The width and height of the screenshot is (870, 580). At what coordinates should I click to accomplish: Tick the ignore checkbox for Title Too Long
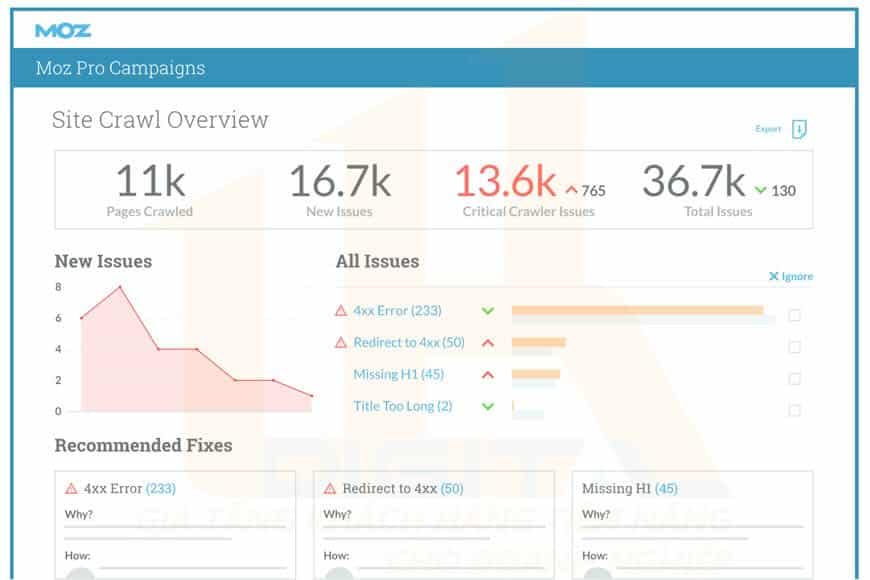point(795,410)
